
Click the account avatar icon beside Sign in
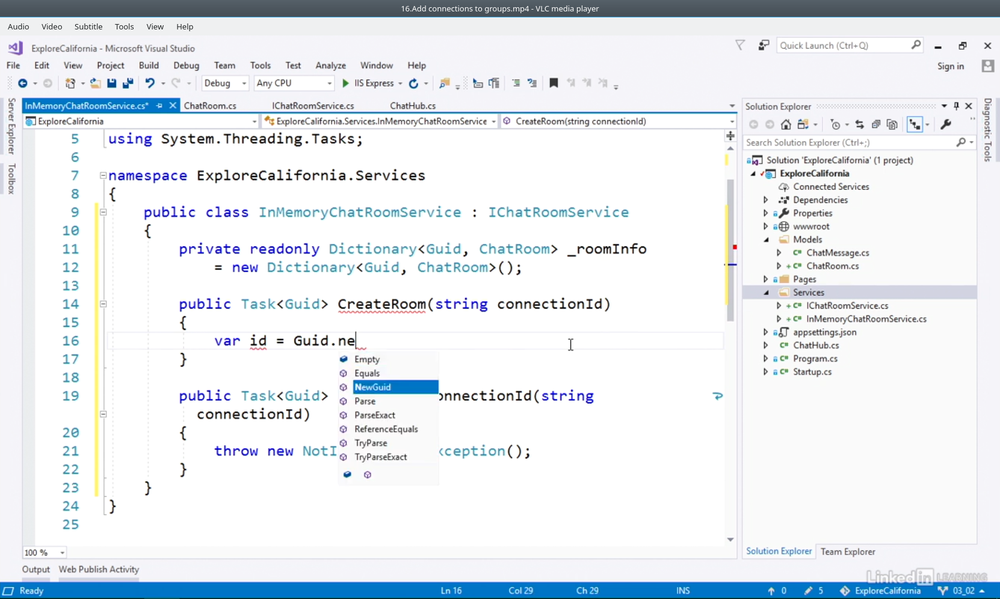[988, 66]
